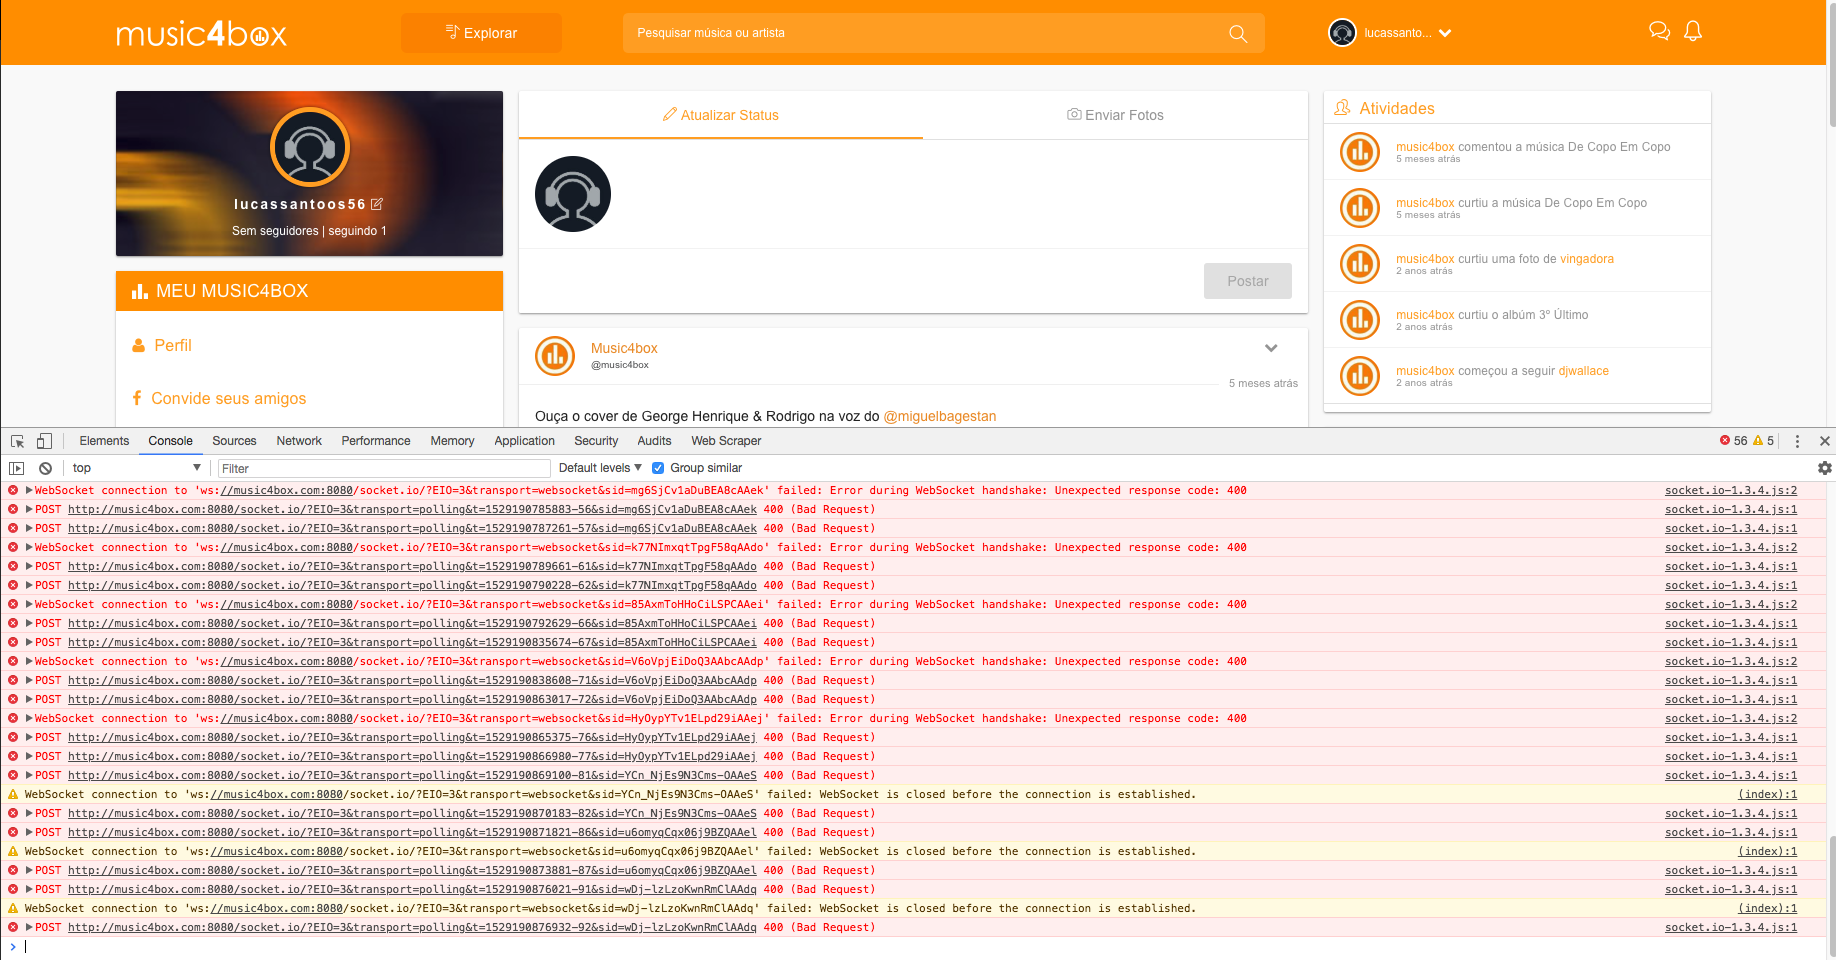Image resolution: width=1836 pixels, height=960 pixels.
Task: Open the Performance DevTools tab
Action: point(376,441)
